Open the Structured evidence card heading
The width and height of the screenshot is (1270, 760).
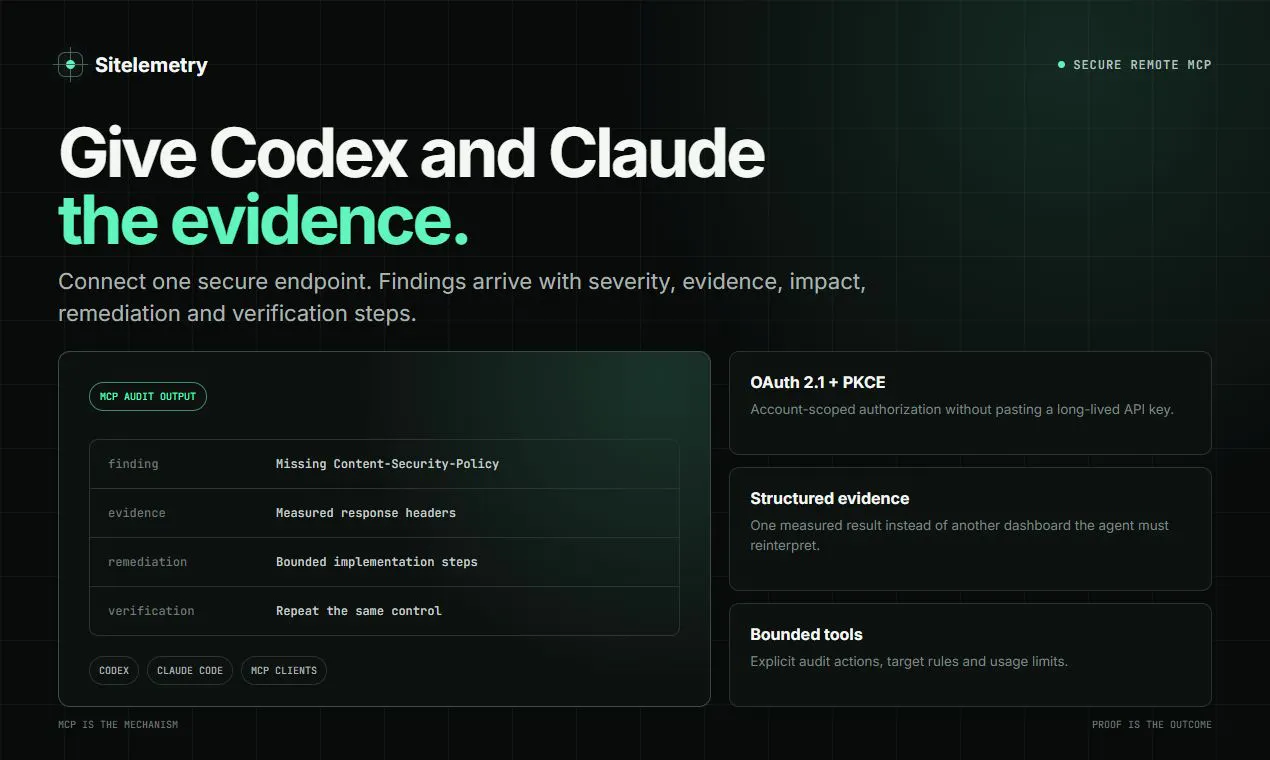pyautogui.click(x=830, y=498)
